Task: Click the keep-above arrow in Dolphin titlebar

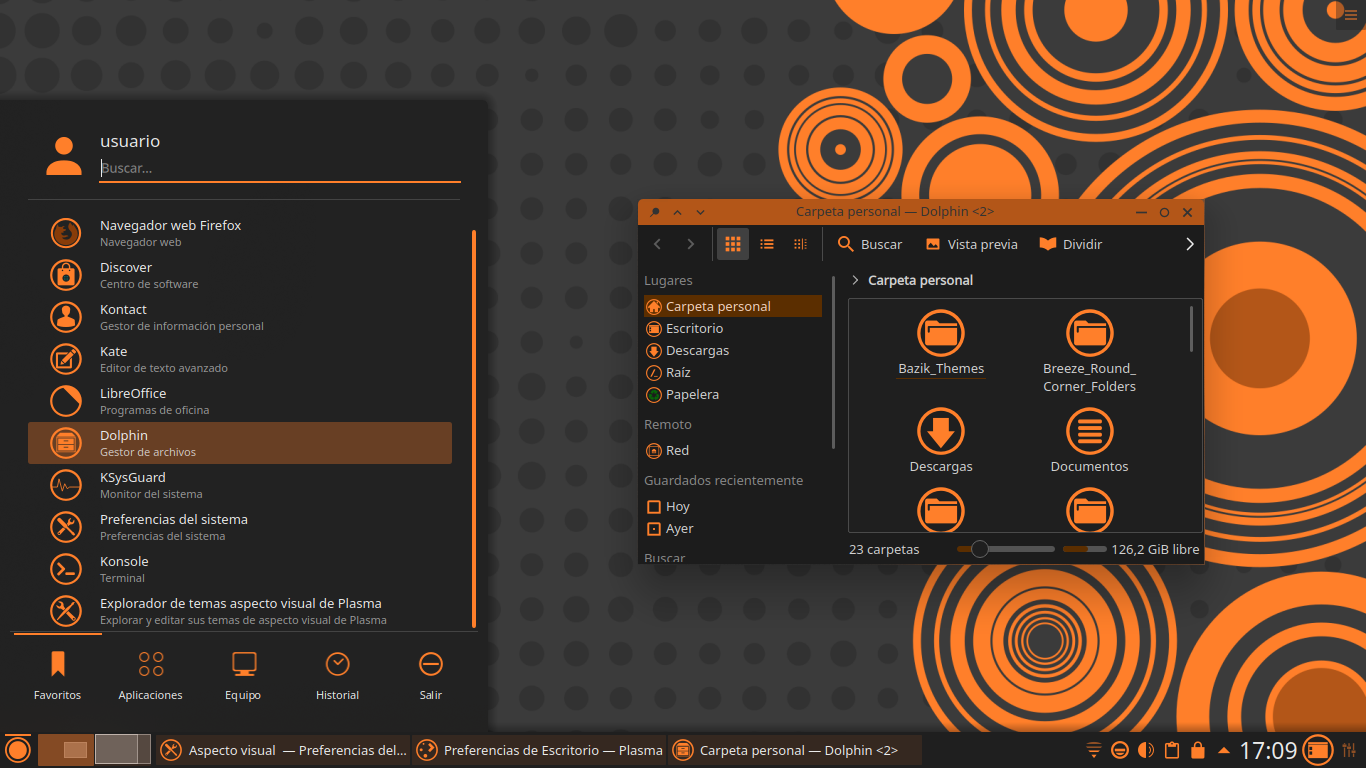Action: (677, 212)
